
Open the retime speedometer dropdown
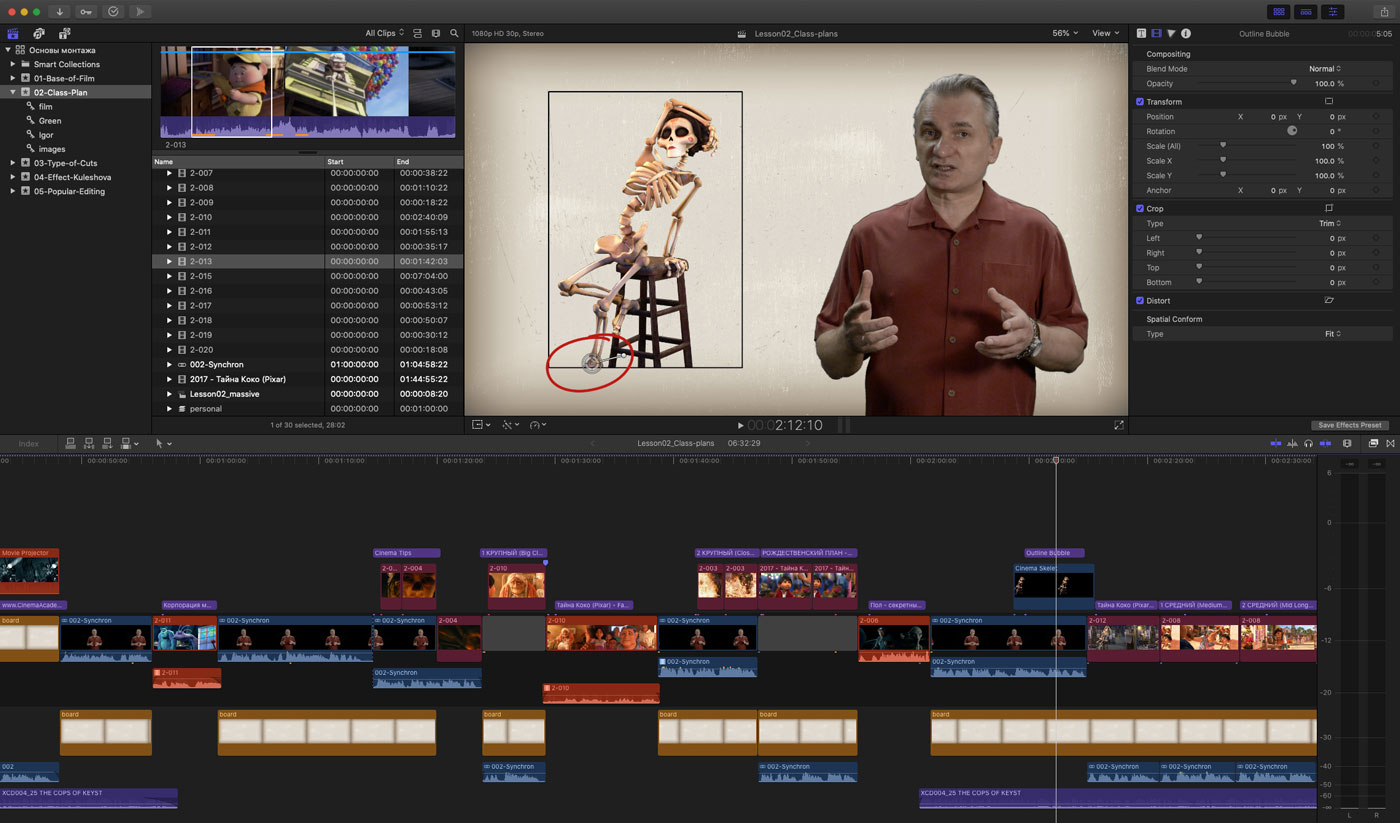538,425
